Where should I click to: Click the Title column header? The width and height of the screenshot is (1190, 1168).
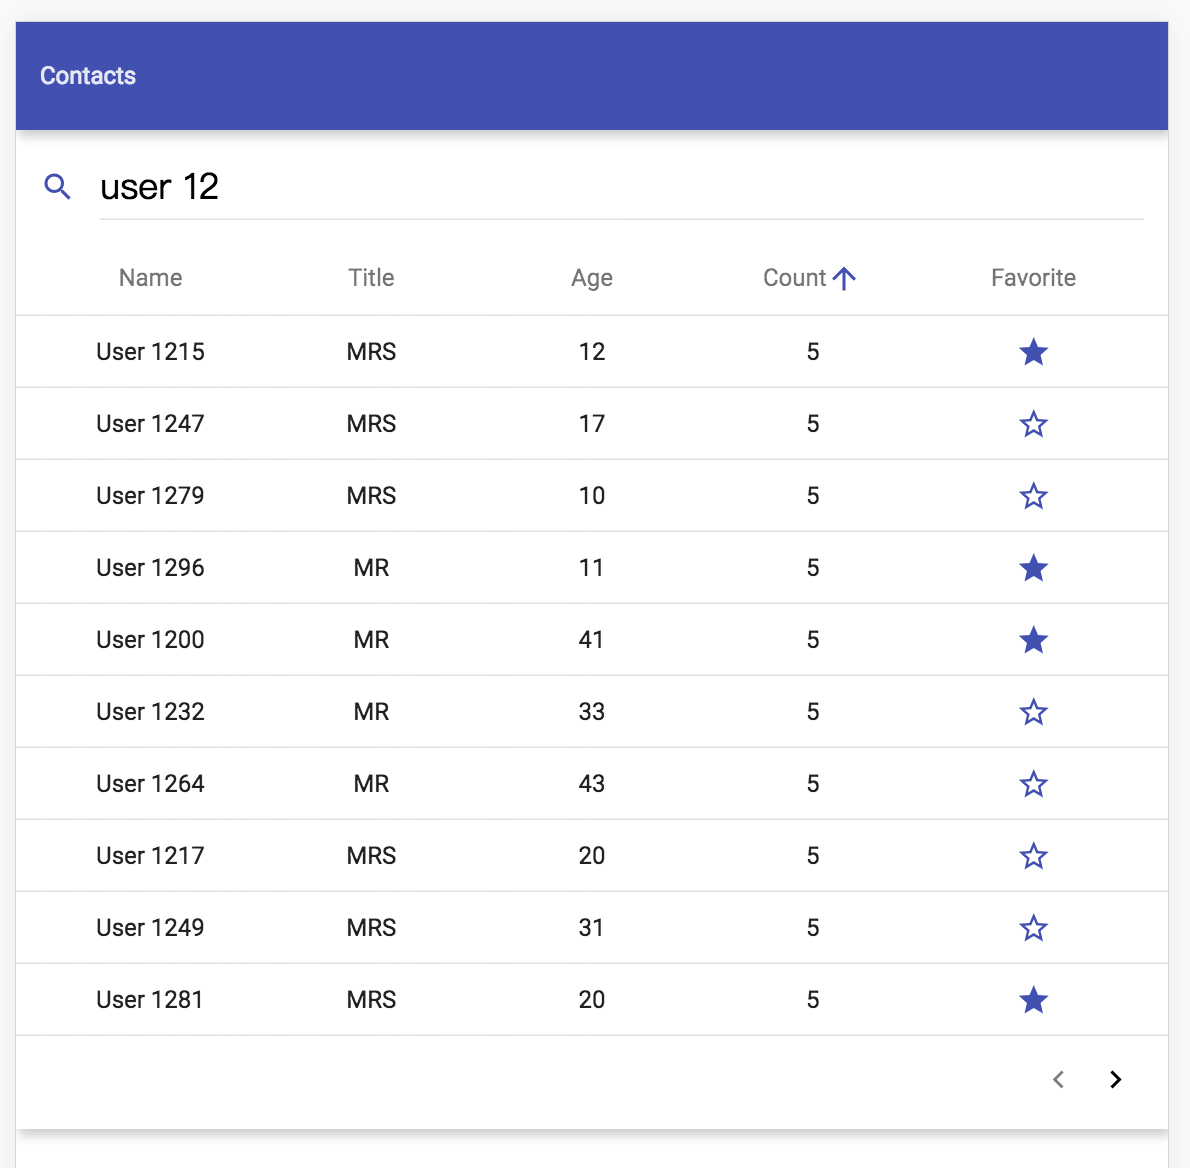point(371,278)
